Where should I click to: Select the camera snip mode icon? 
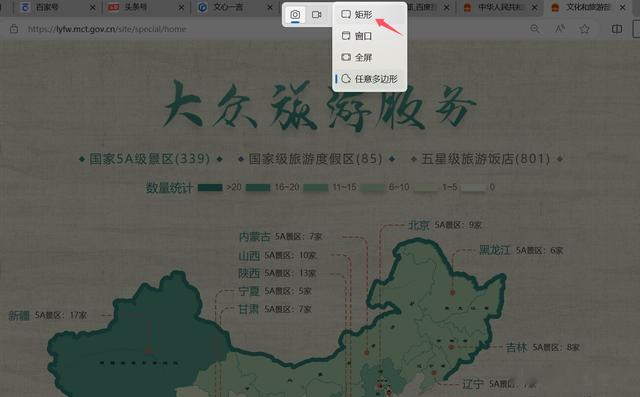(295, 15)
